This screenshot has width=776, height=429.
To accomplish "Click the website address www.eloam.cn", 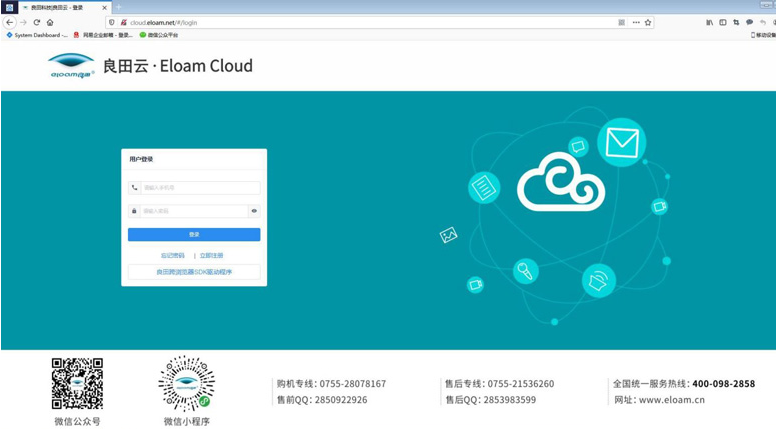I will click(x=672, y=400).
